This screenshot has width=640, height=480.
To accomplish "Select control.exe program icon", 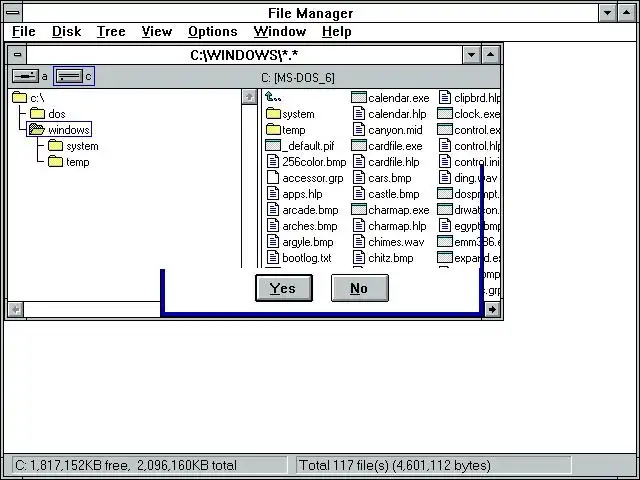I will pos(445,130).
